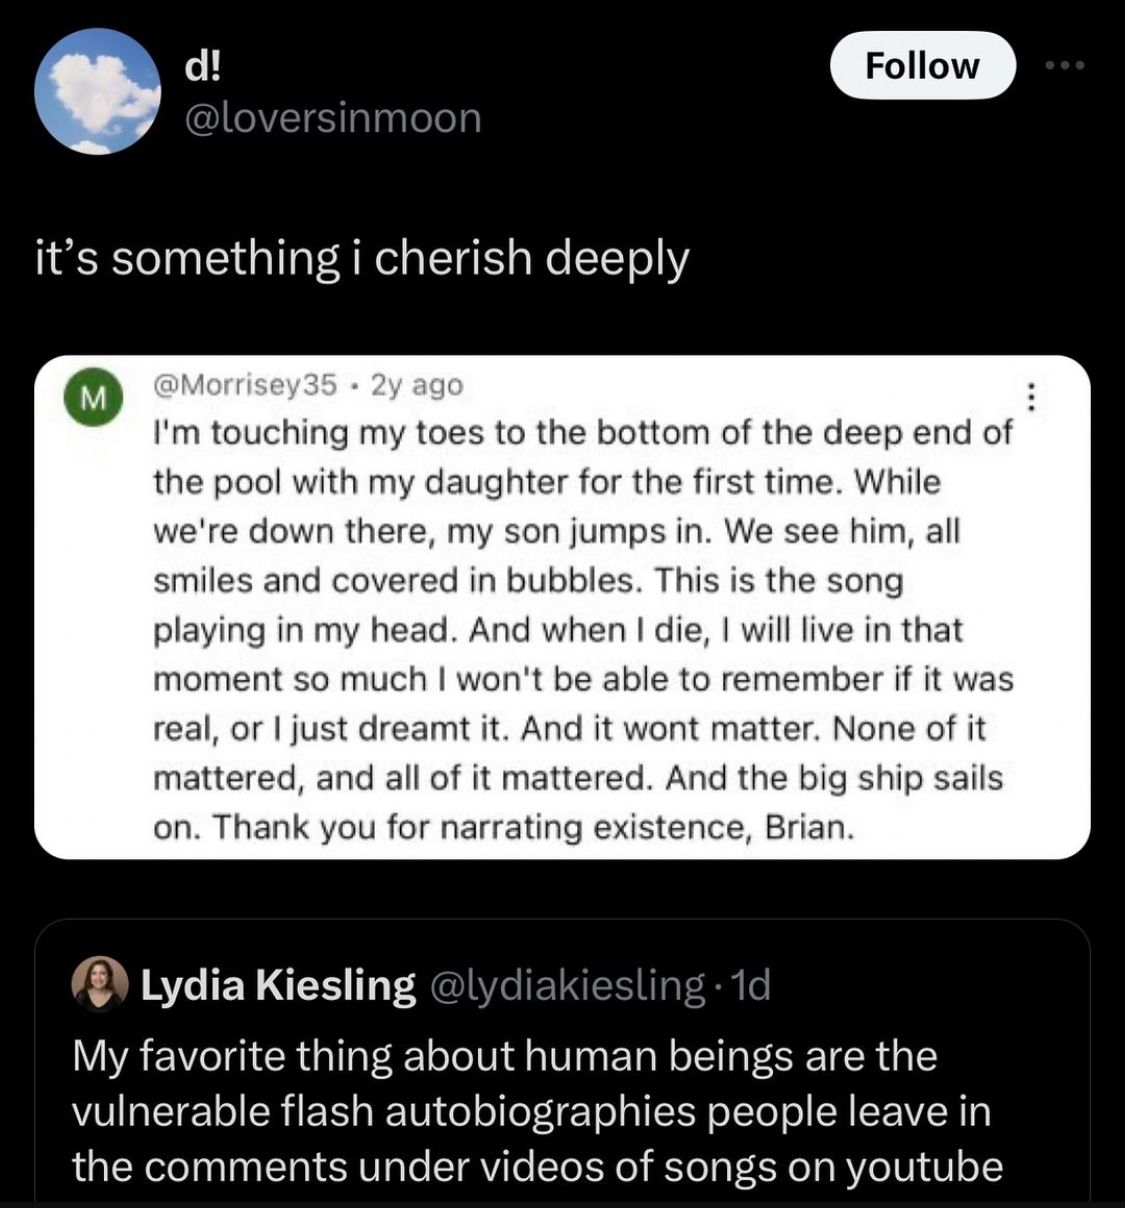The width and height of the screenshot is (1125, 1208).
Task: Click the quoted line "My favorite thing about human beings"
Action: [504, 1056]
